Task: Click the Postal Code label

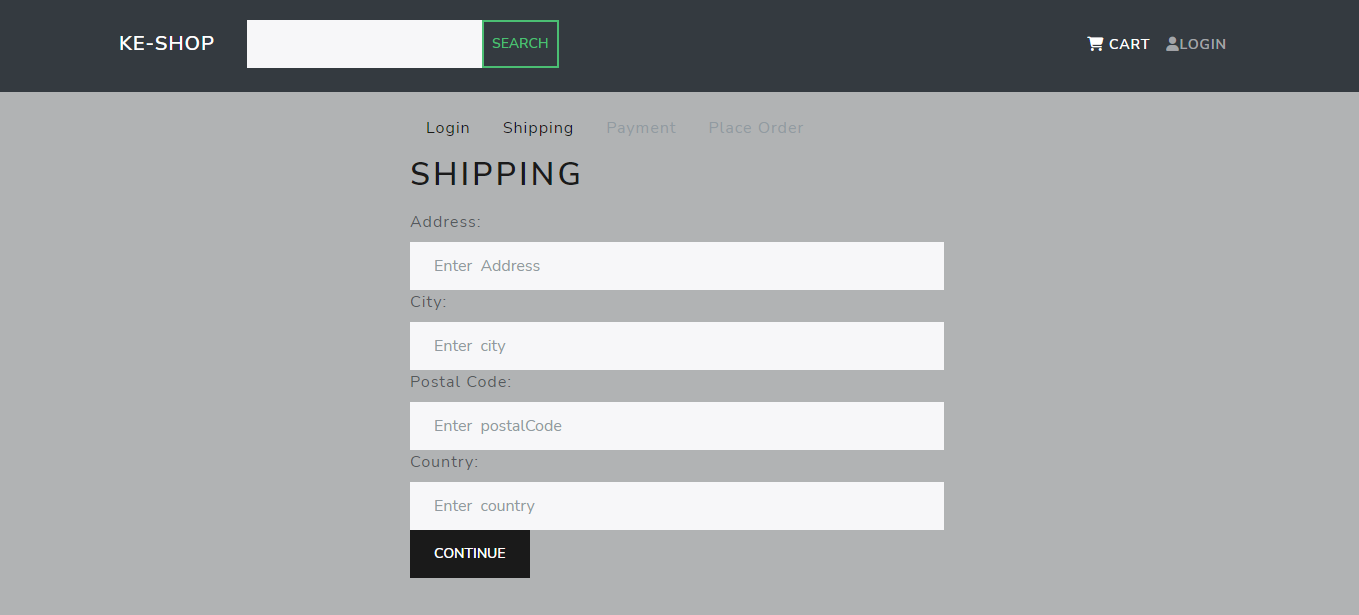Action: coord(460,381)
